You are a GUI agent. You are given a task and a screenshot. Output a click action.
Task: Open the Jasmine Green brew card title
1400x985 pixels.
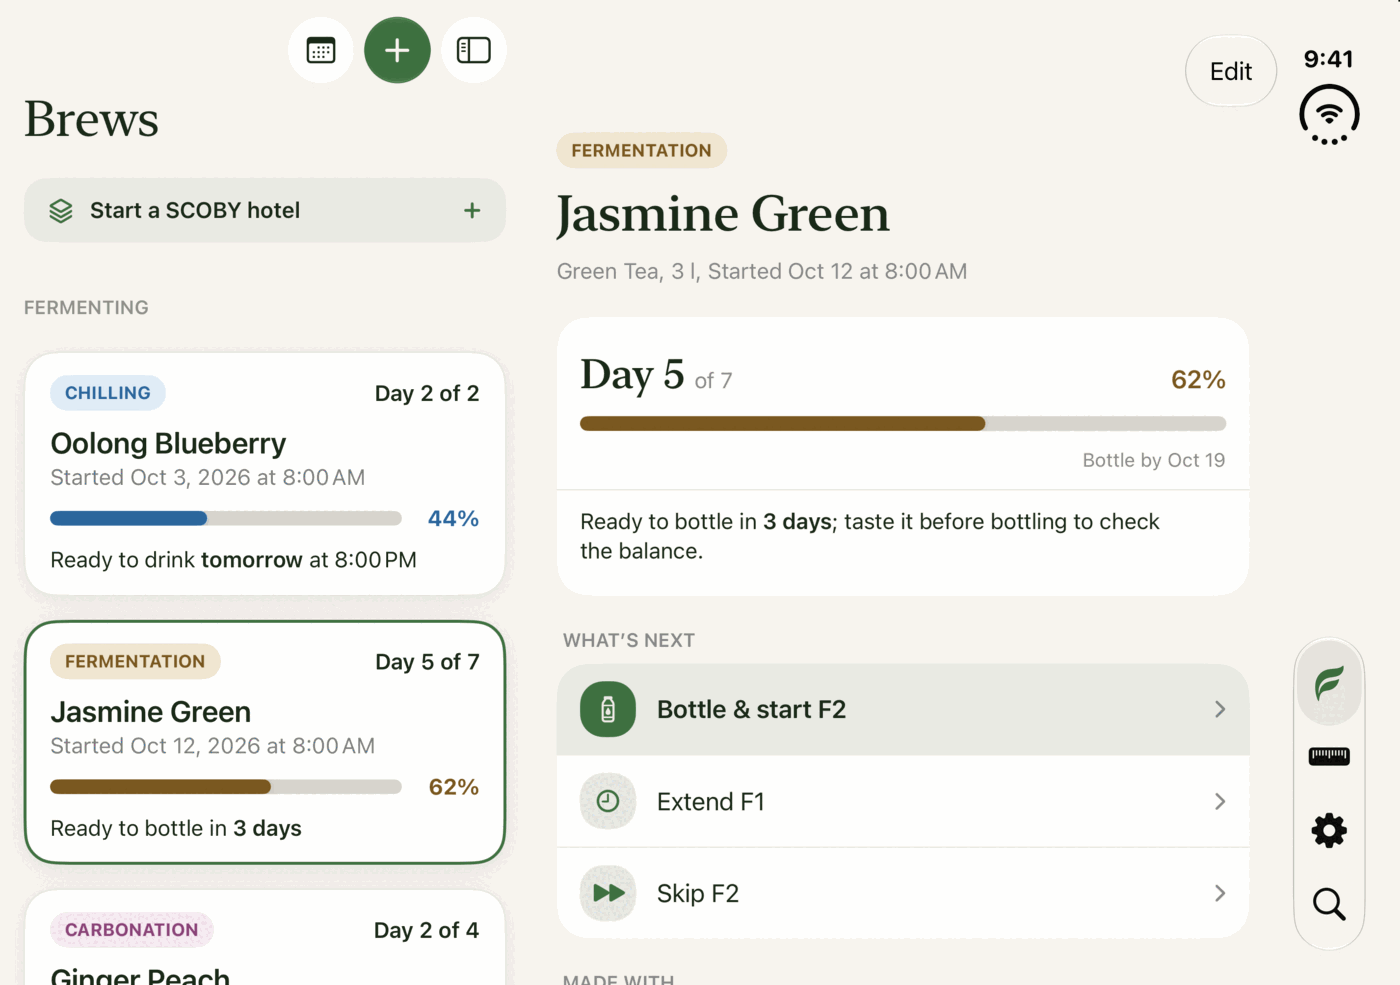[151, 712]
